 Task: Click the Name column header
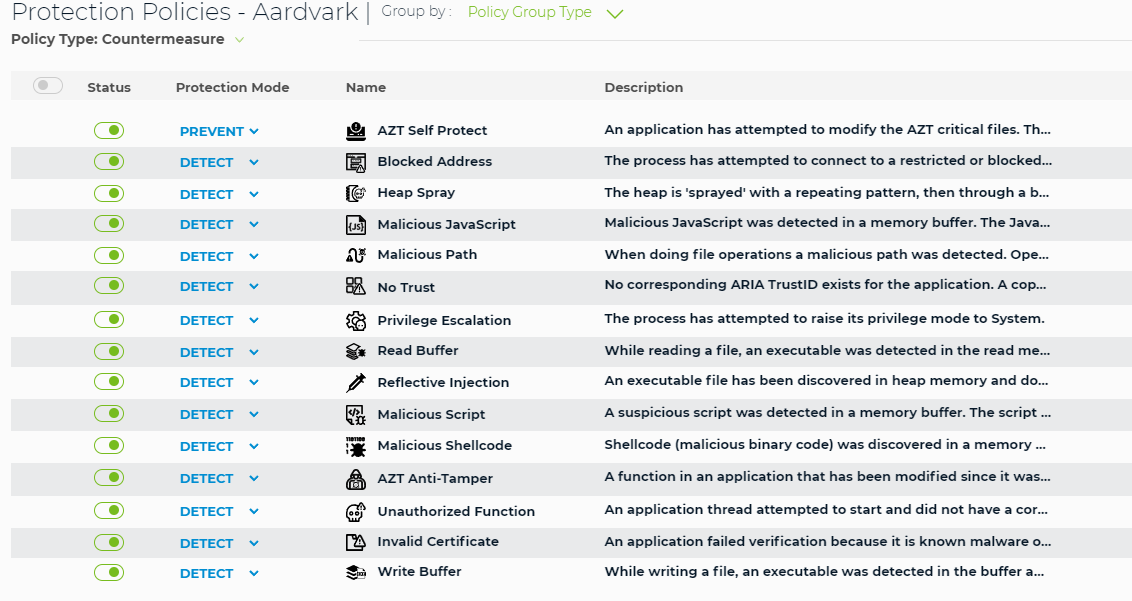pyautogui.click(x=366, y=87)
